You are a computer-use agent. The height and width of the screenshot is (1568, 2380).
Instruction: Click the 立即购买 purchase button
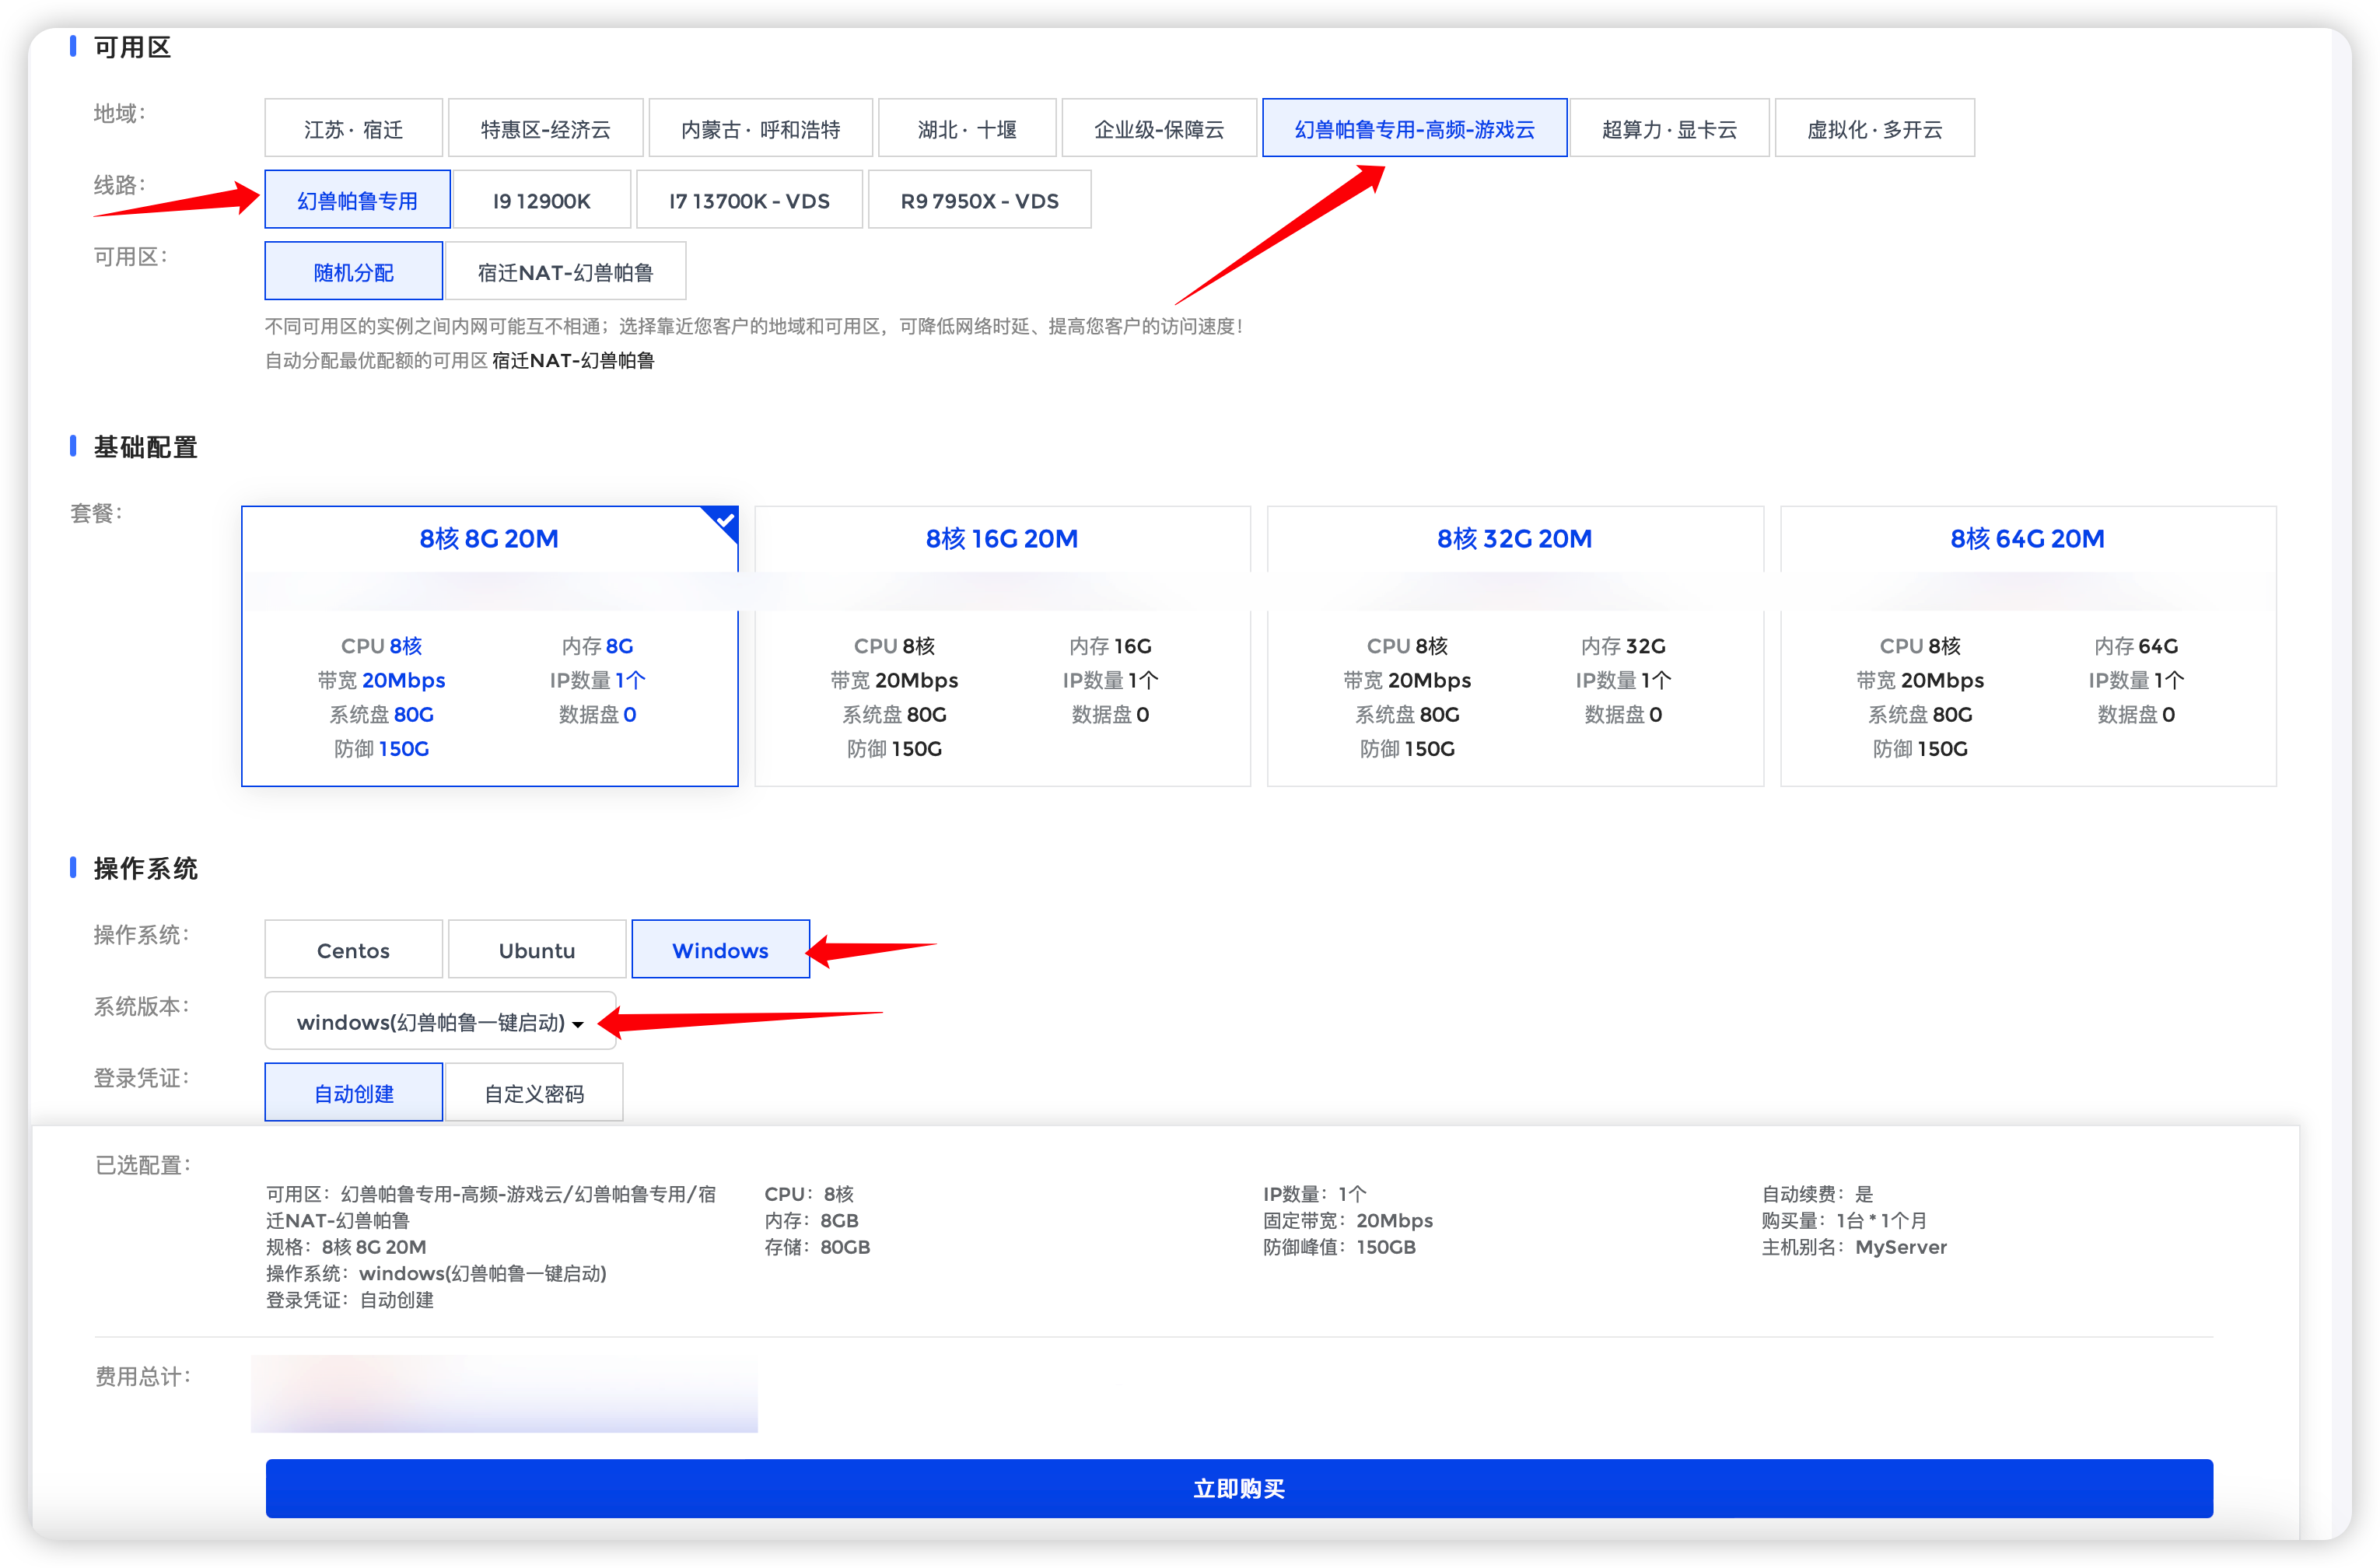[x=1238, y=1488]
